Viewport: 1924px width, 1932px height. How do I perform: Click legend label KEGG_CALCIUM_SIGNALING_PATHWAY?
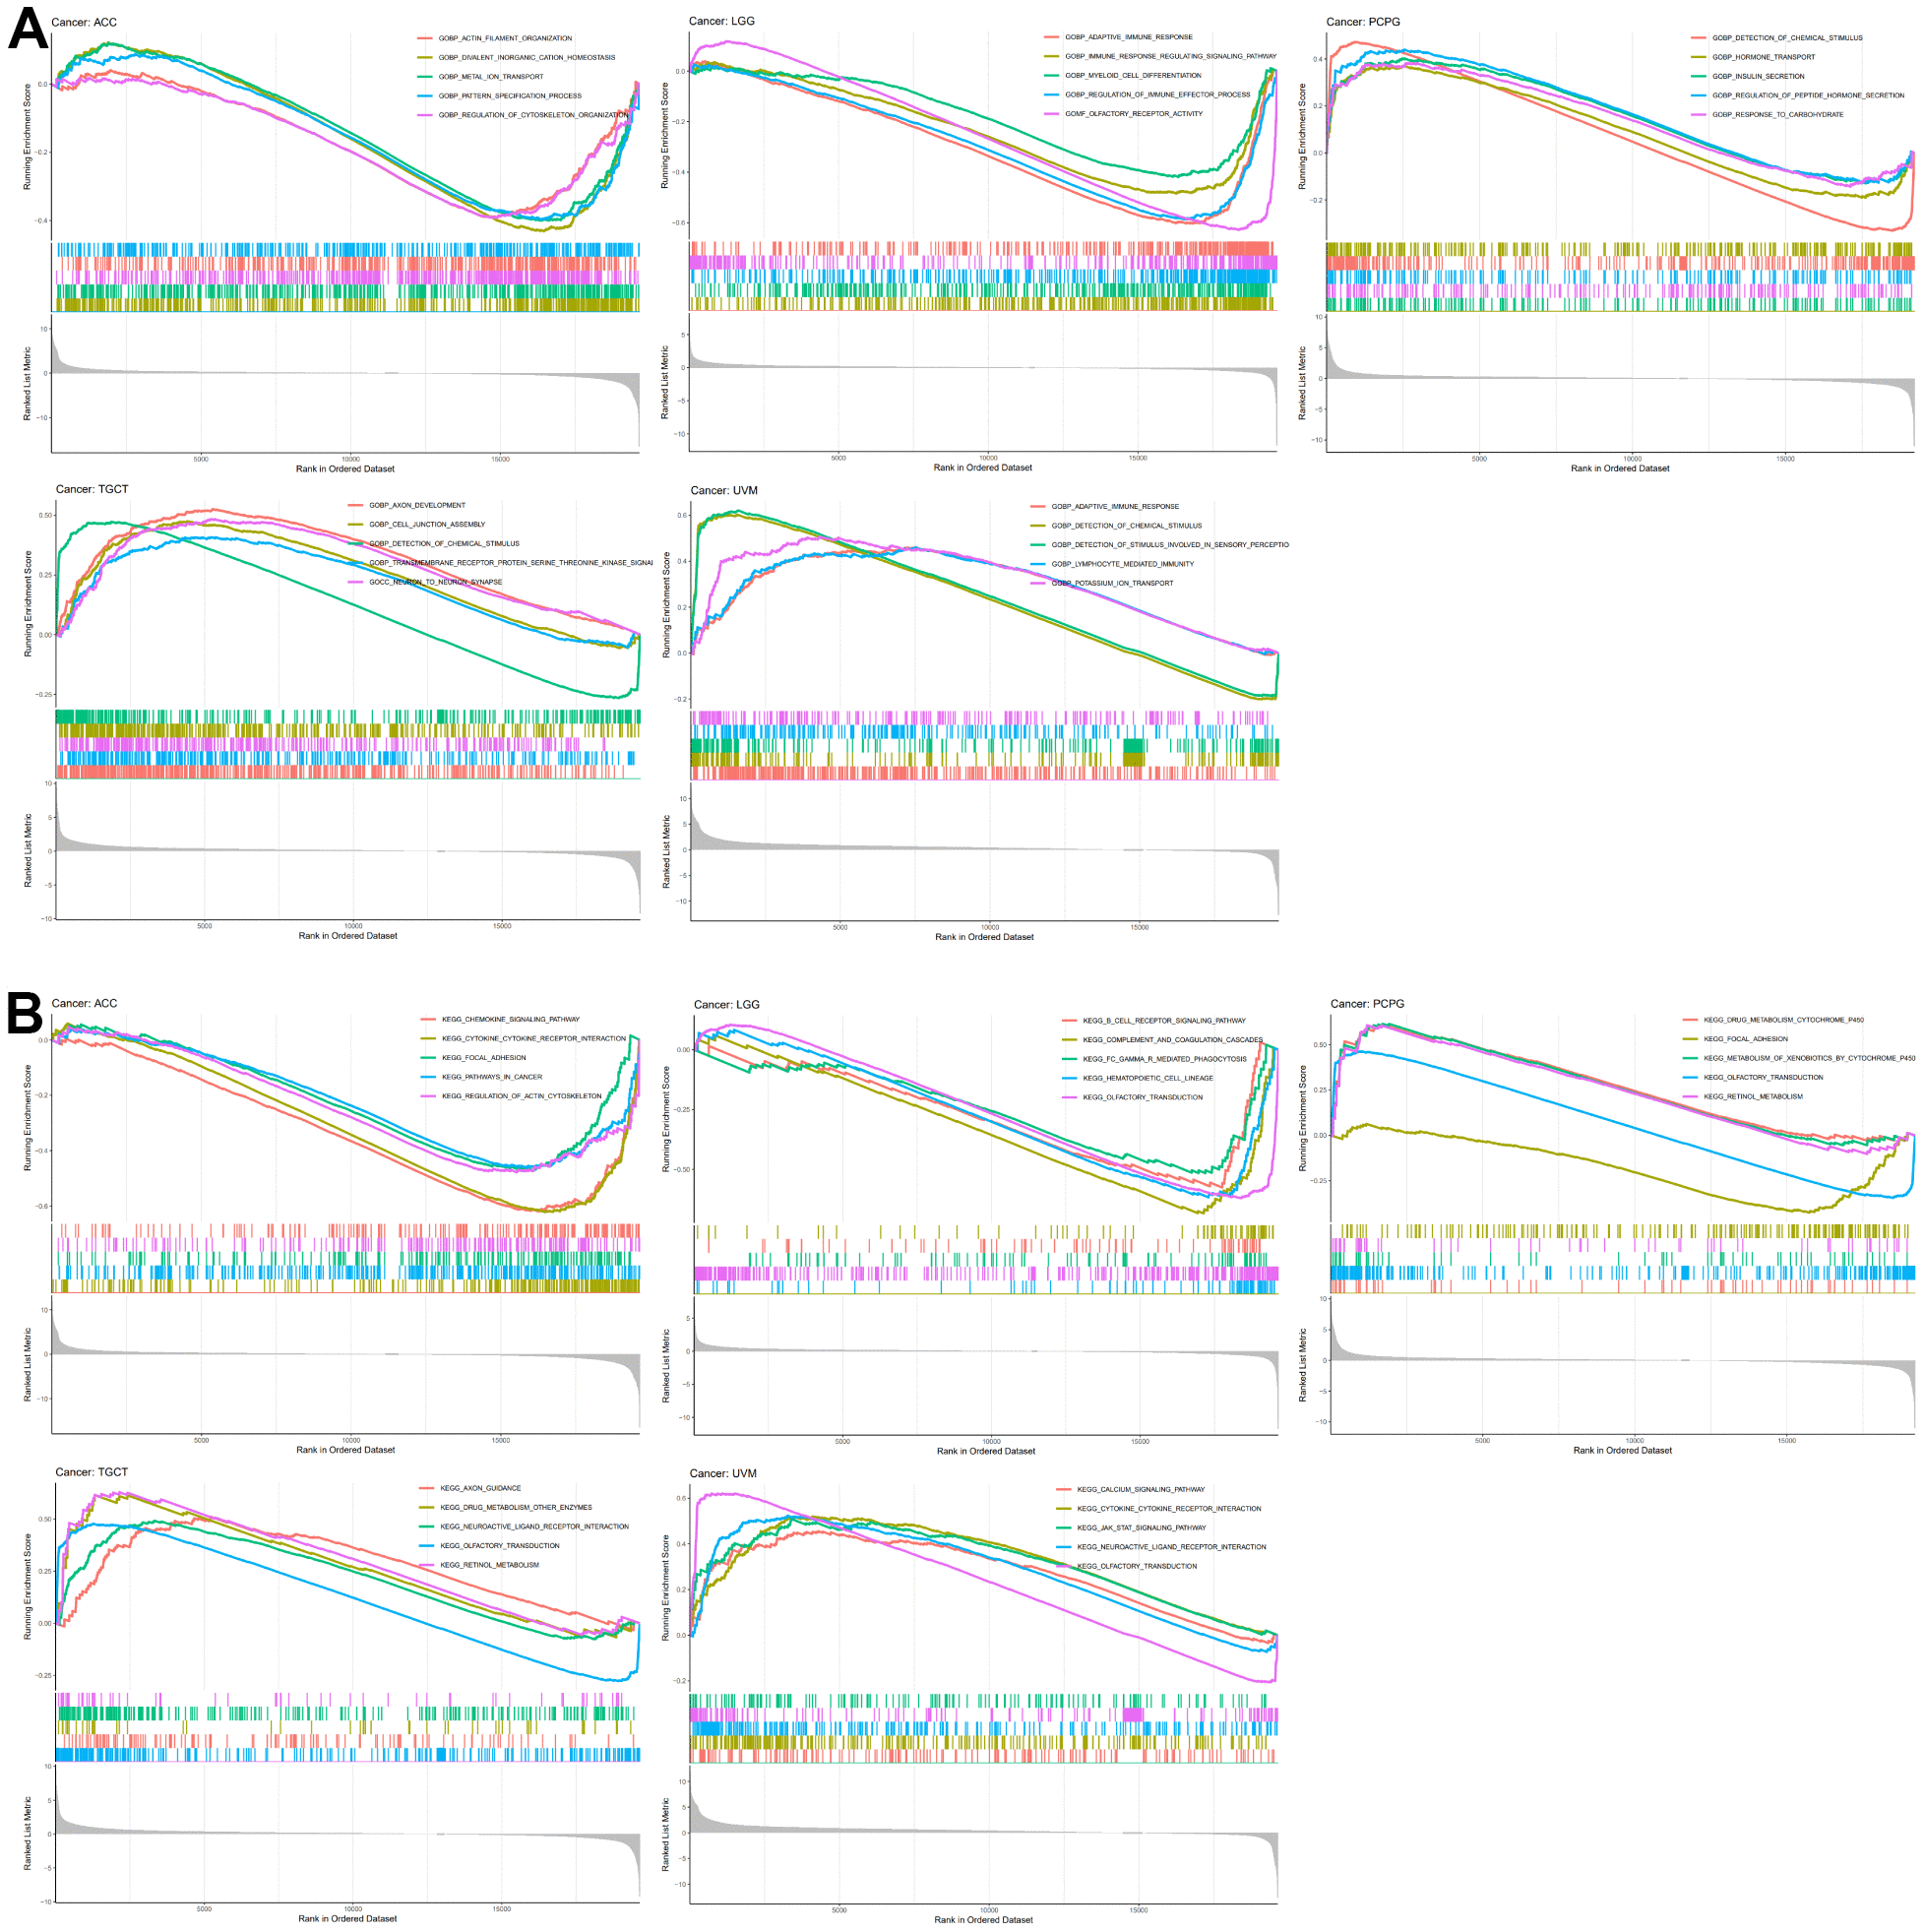1141,1489
